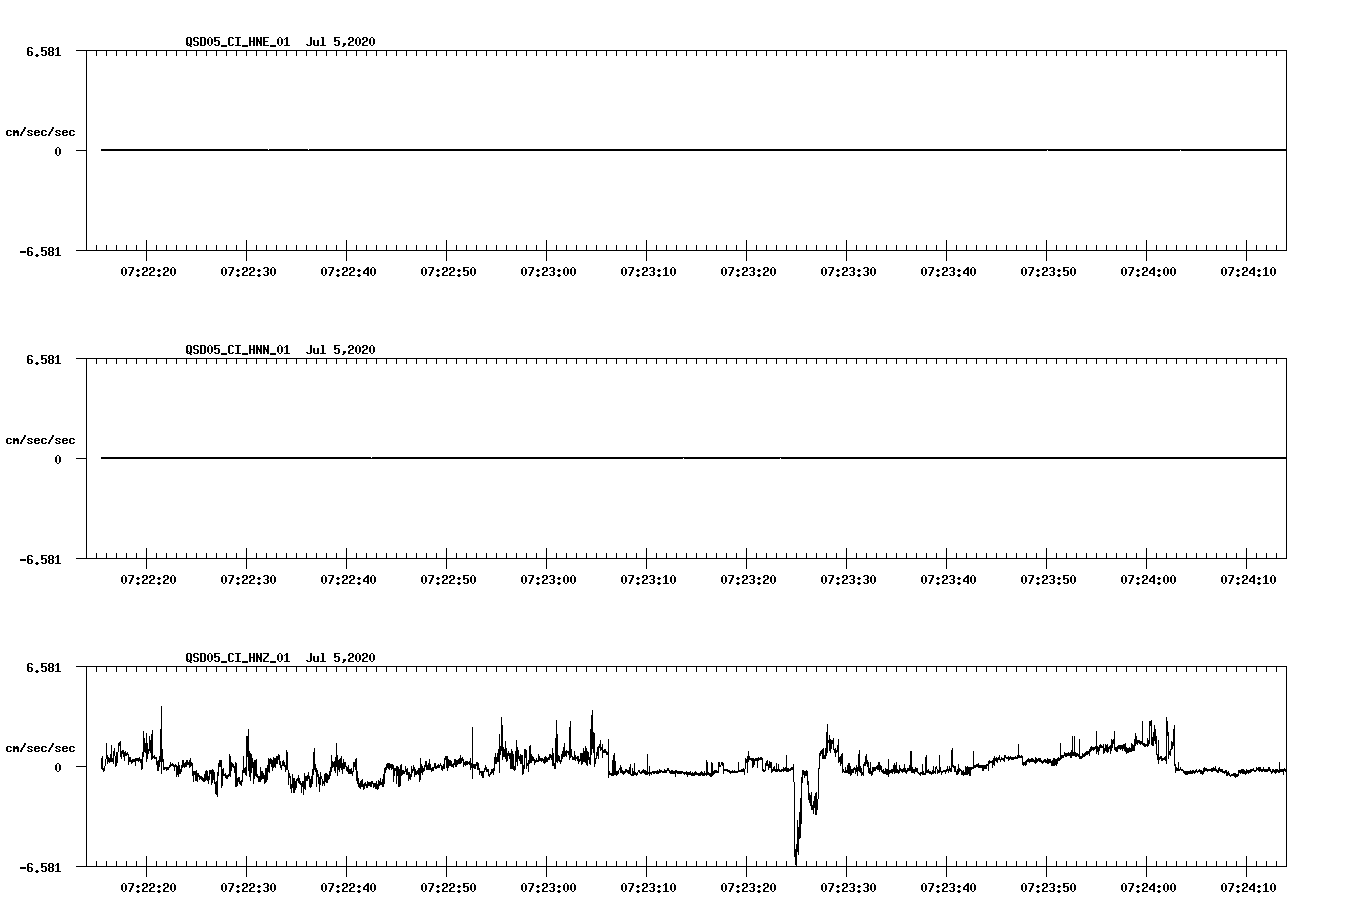Click the cm/sec/sec unit label of HNE plot
This screenshot has width=1358, height=924.
[40, 132]
